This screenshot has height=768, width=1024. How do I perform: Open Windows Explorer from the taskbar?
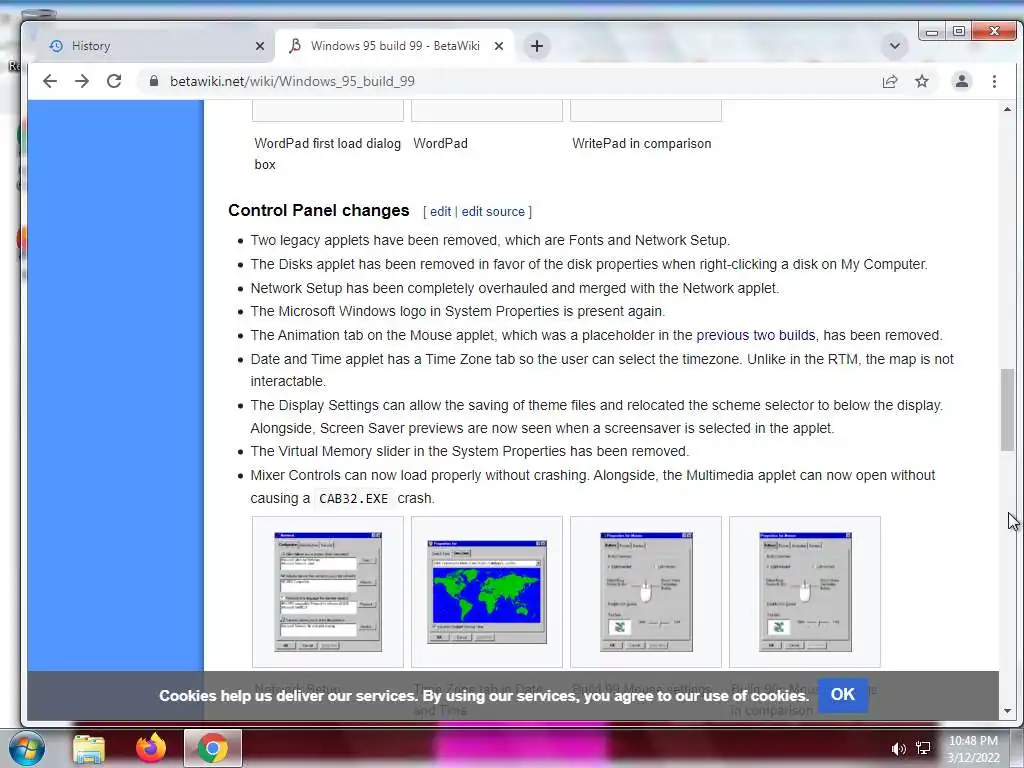[89, 748]
